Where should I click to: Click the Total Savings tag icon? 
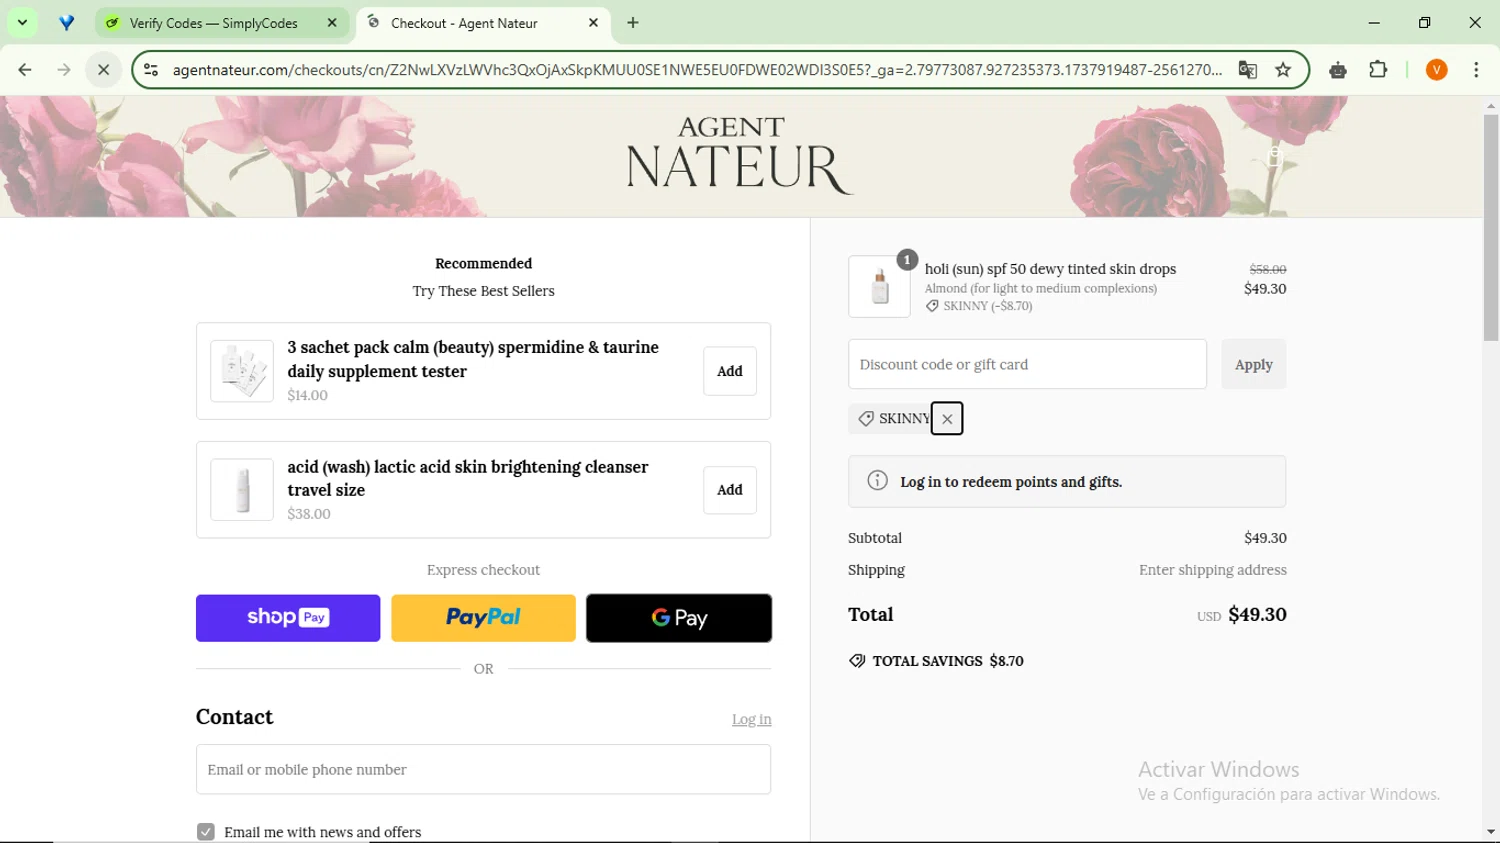pos(857,661)
